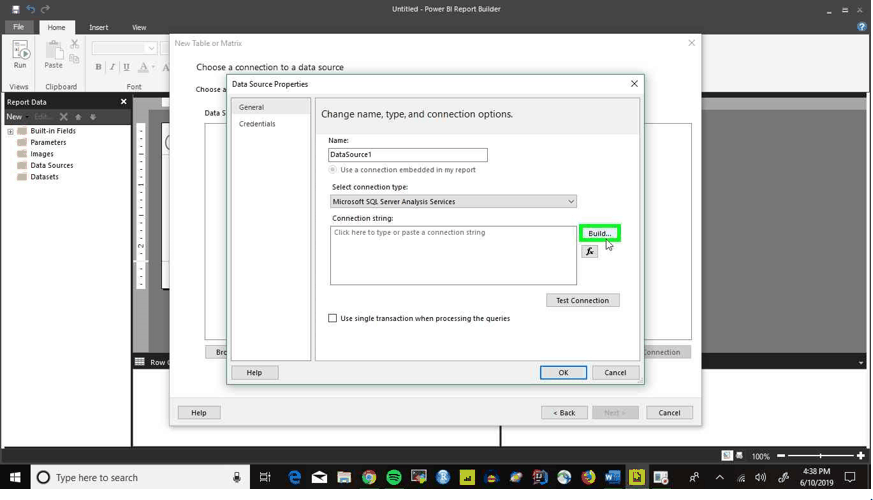Click the expression fx button
This screenshot has height=500, width=873.
pyautogui.click(x=590, y=252)
